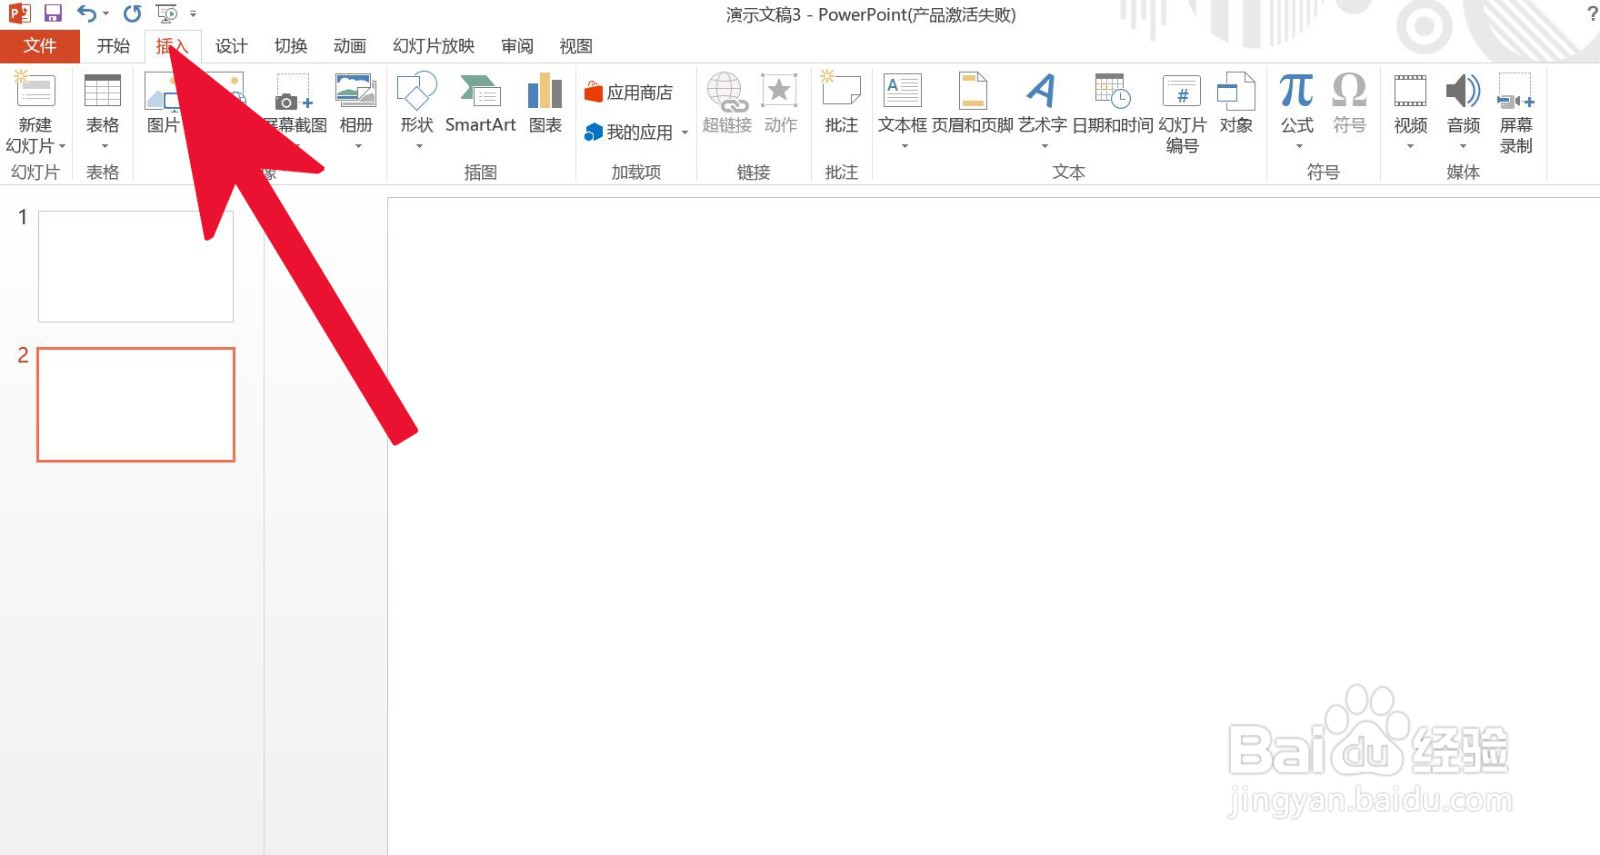The image size is (1600, 855).
Task: Switch to the 审阅 (Review) tab
Action: click(x=517, y=46)
